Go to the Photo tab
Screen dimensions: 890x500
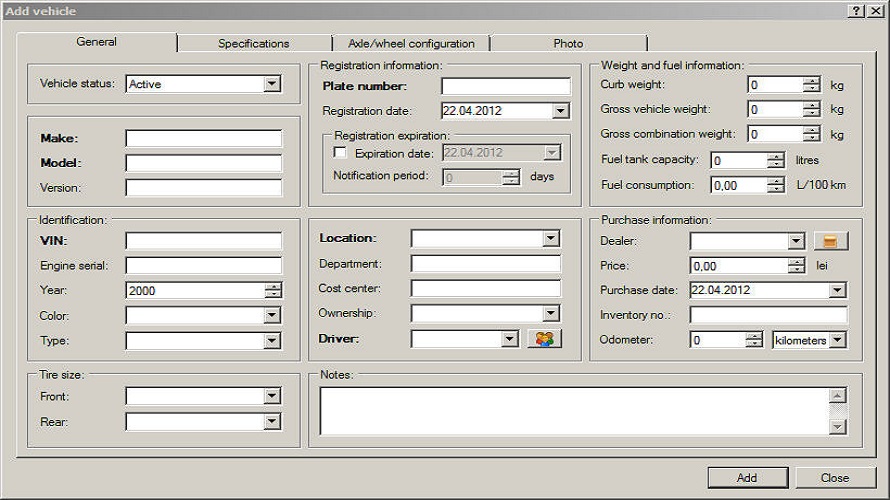[568, 43]
